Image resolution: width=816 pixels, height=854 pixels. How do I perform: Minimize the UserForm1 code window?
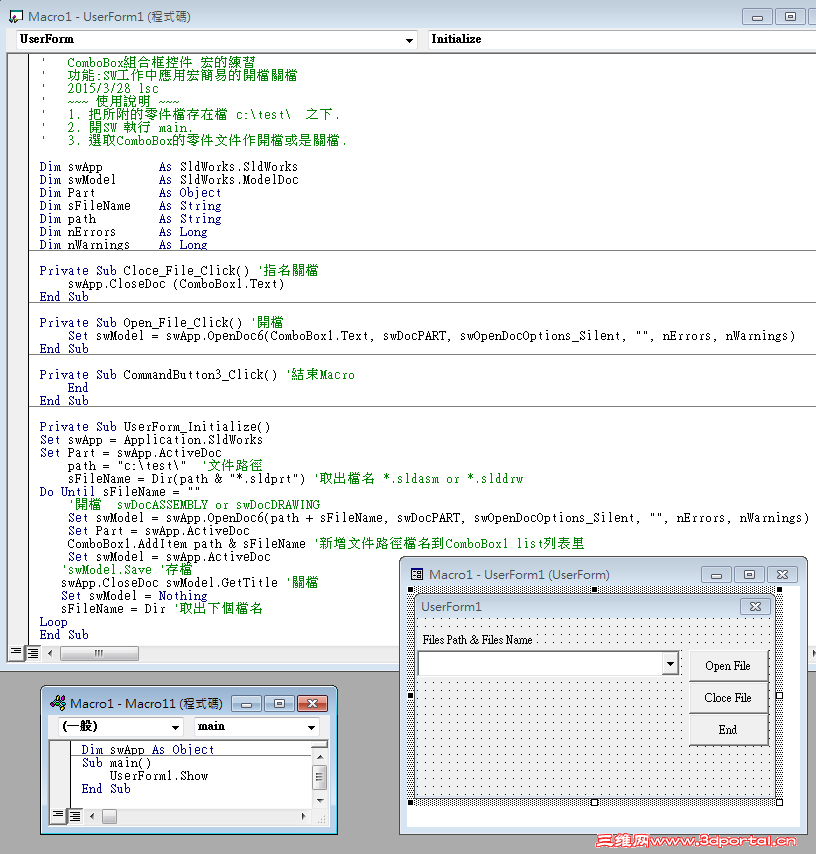(757, 17)
